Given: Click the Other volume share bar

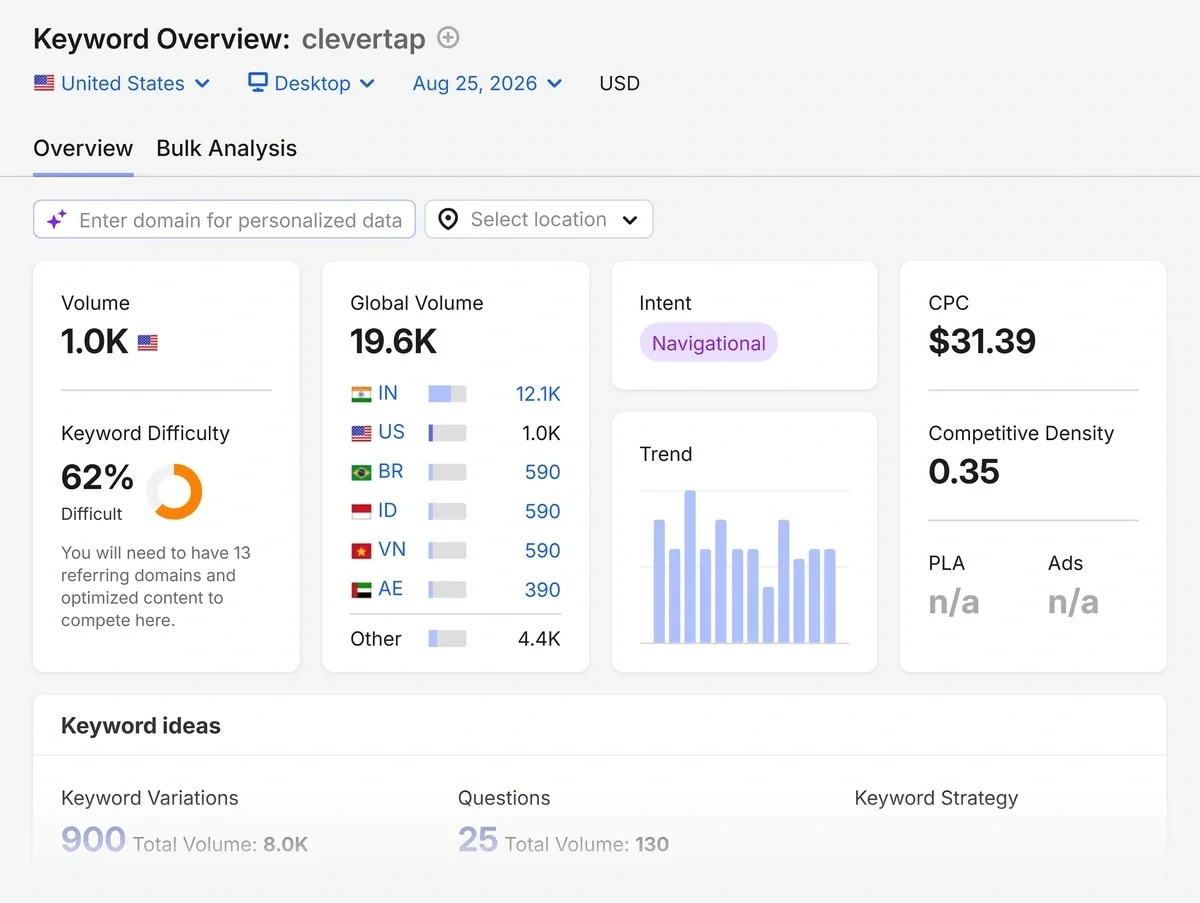Looking at the screenshot, I should pyautogui.click(x=447, y=638).
